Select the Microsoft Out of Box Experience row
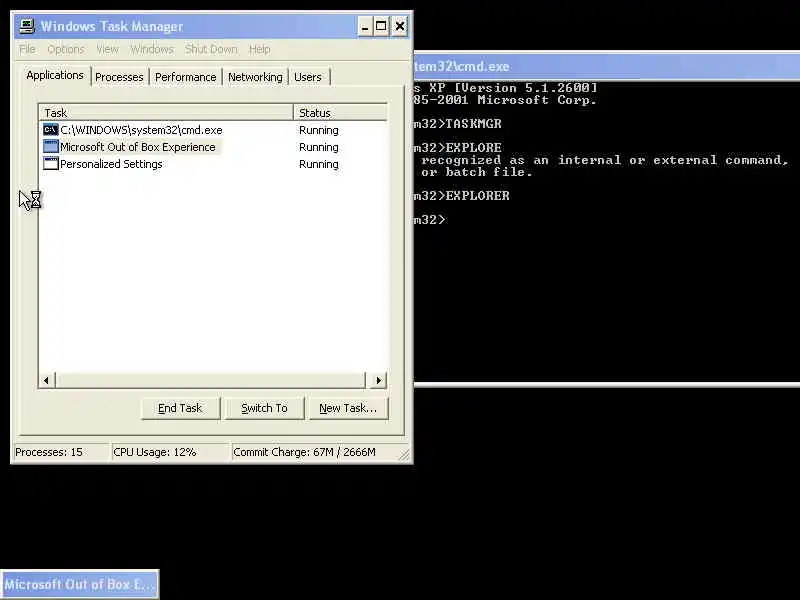The image size is (800, 600). coord(213,147)
